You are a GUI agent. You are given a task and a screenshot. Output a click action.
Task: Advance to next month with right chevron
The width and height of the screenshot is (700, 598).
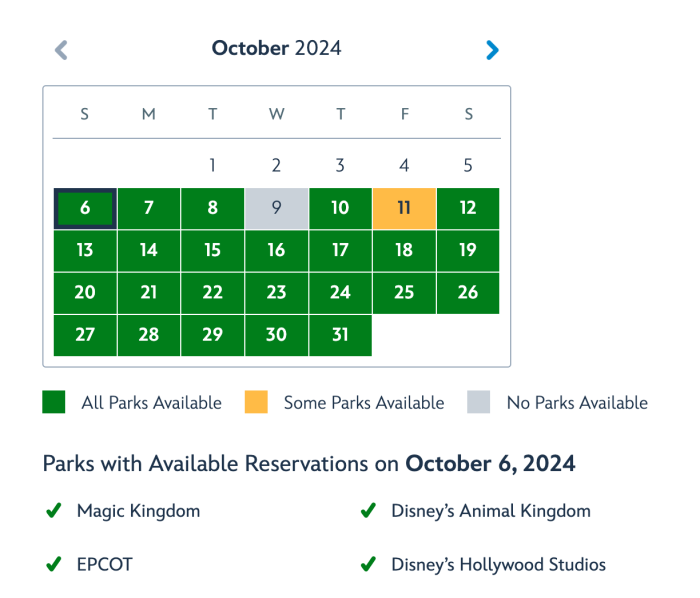coord(491,49)
